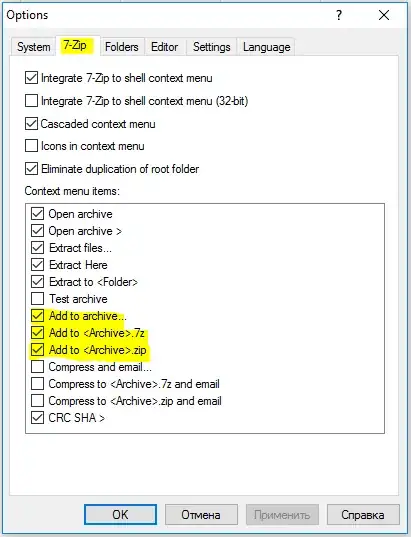The height and width of the screenshot is (537, 411).
Task: Uncheck the 'Open archive >' submenu item
Action: 37,231
